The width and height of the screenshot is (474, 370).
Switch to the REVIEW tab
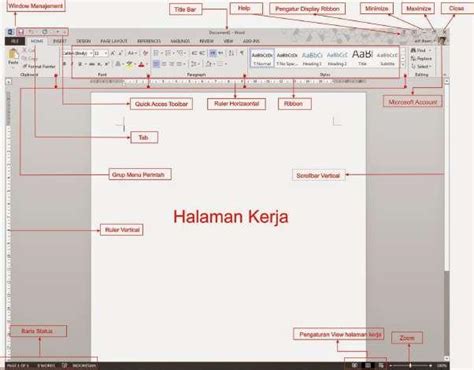(x=206, y=41)
